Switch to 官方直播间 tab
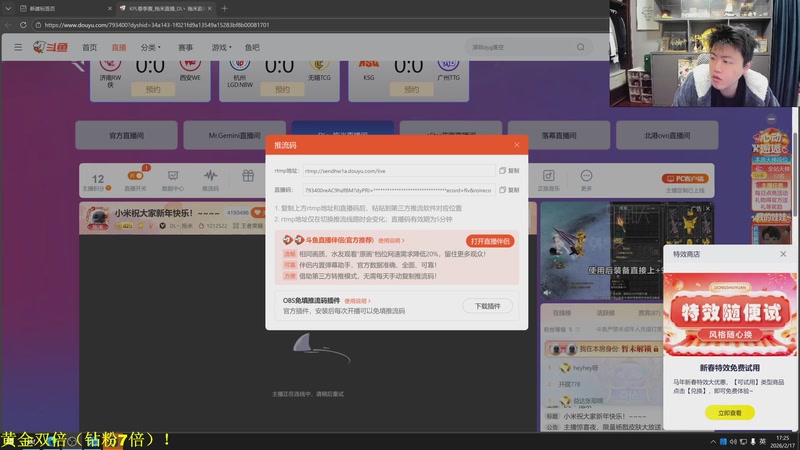Image resolution: width=800 pixels, height=450 pixels. tap(127, 135)
